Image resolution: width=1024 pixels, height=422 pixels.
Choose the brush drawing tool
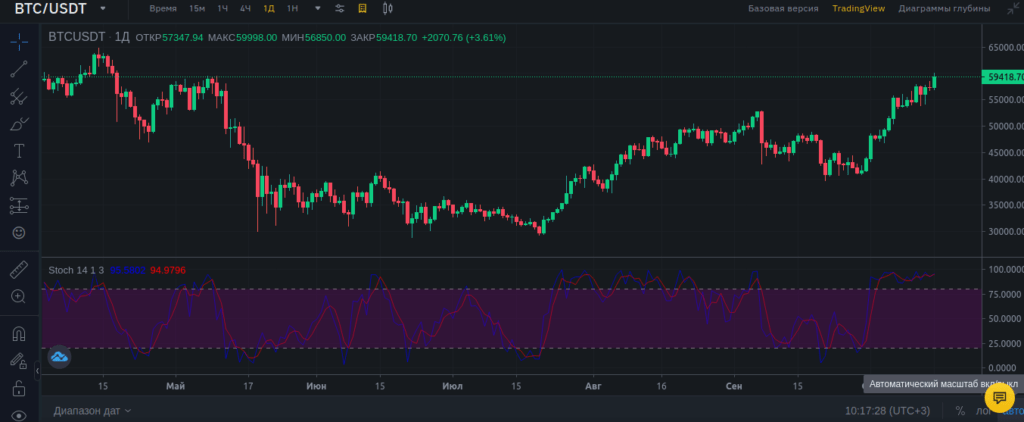pyautogui.click(x=18, y=124)
